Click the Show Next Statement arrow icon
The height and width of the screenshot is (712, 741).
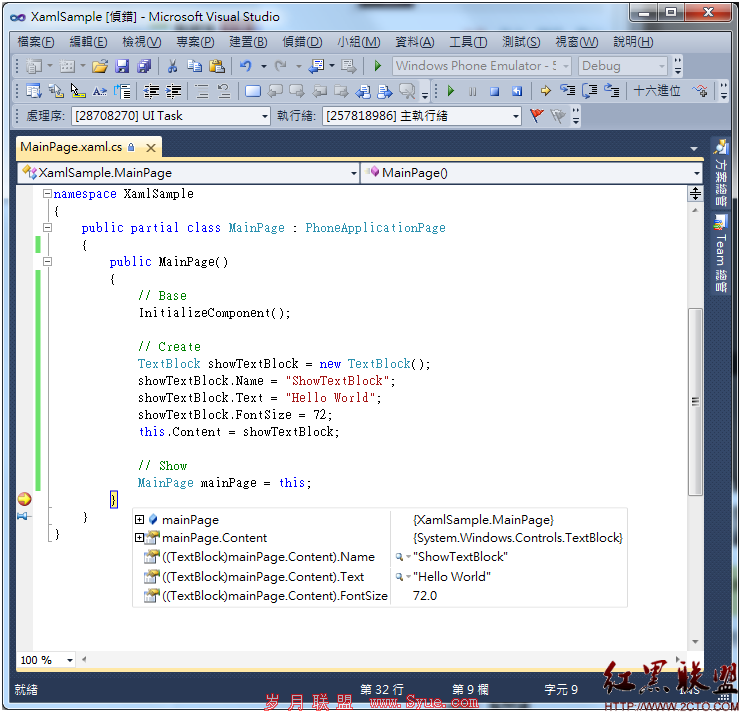545,91
